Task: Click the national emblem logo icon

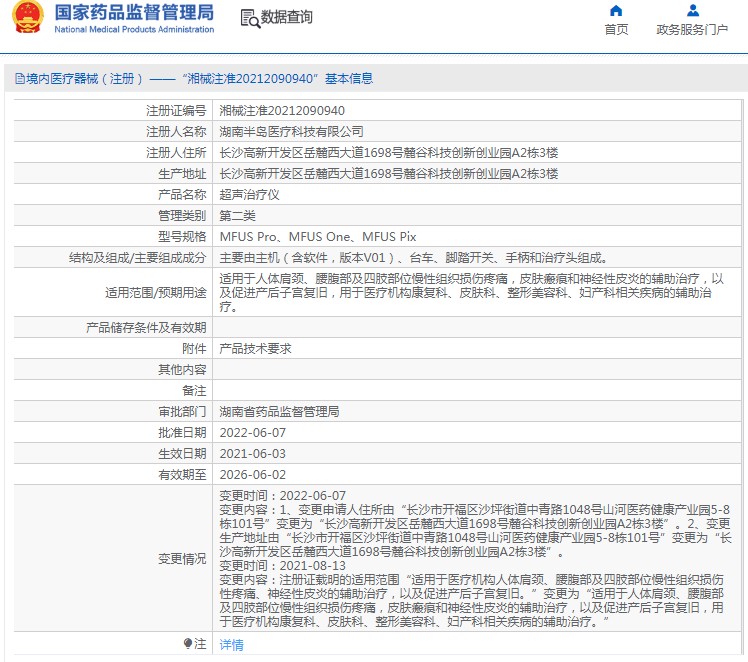Action: [x=28, y=17]
